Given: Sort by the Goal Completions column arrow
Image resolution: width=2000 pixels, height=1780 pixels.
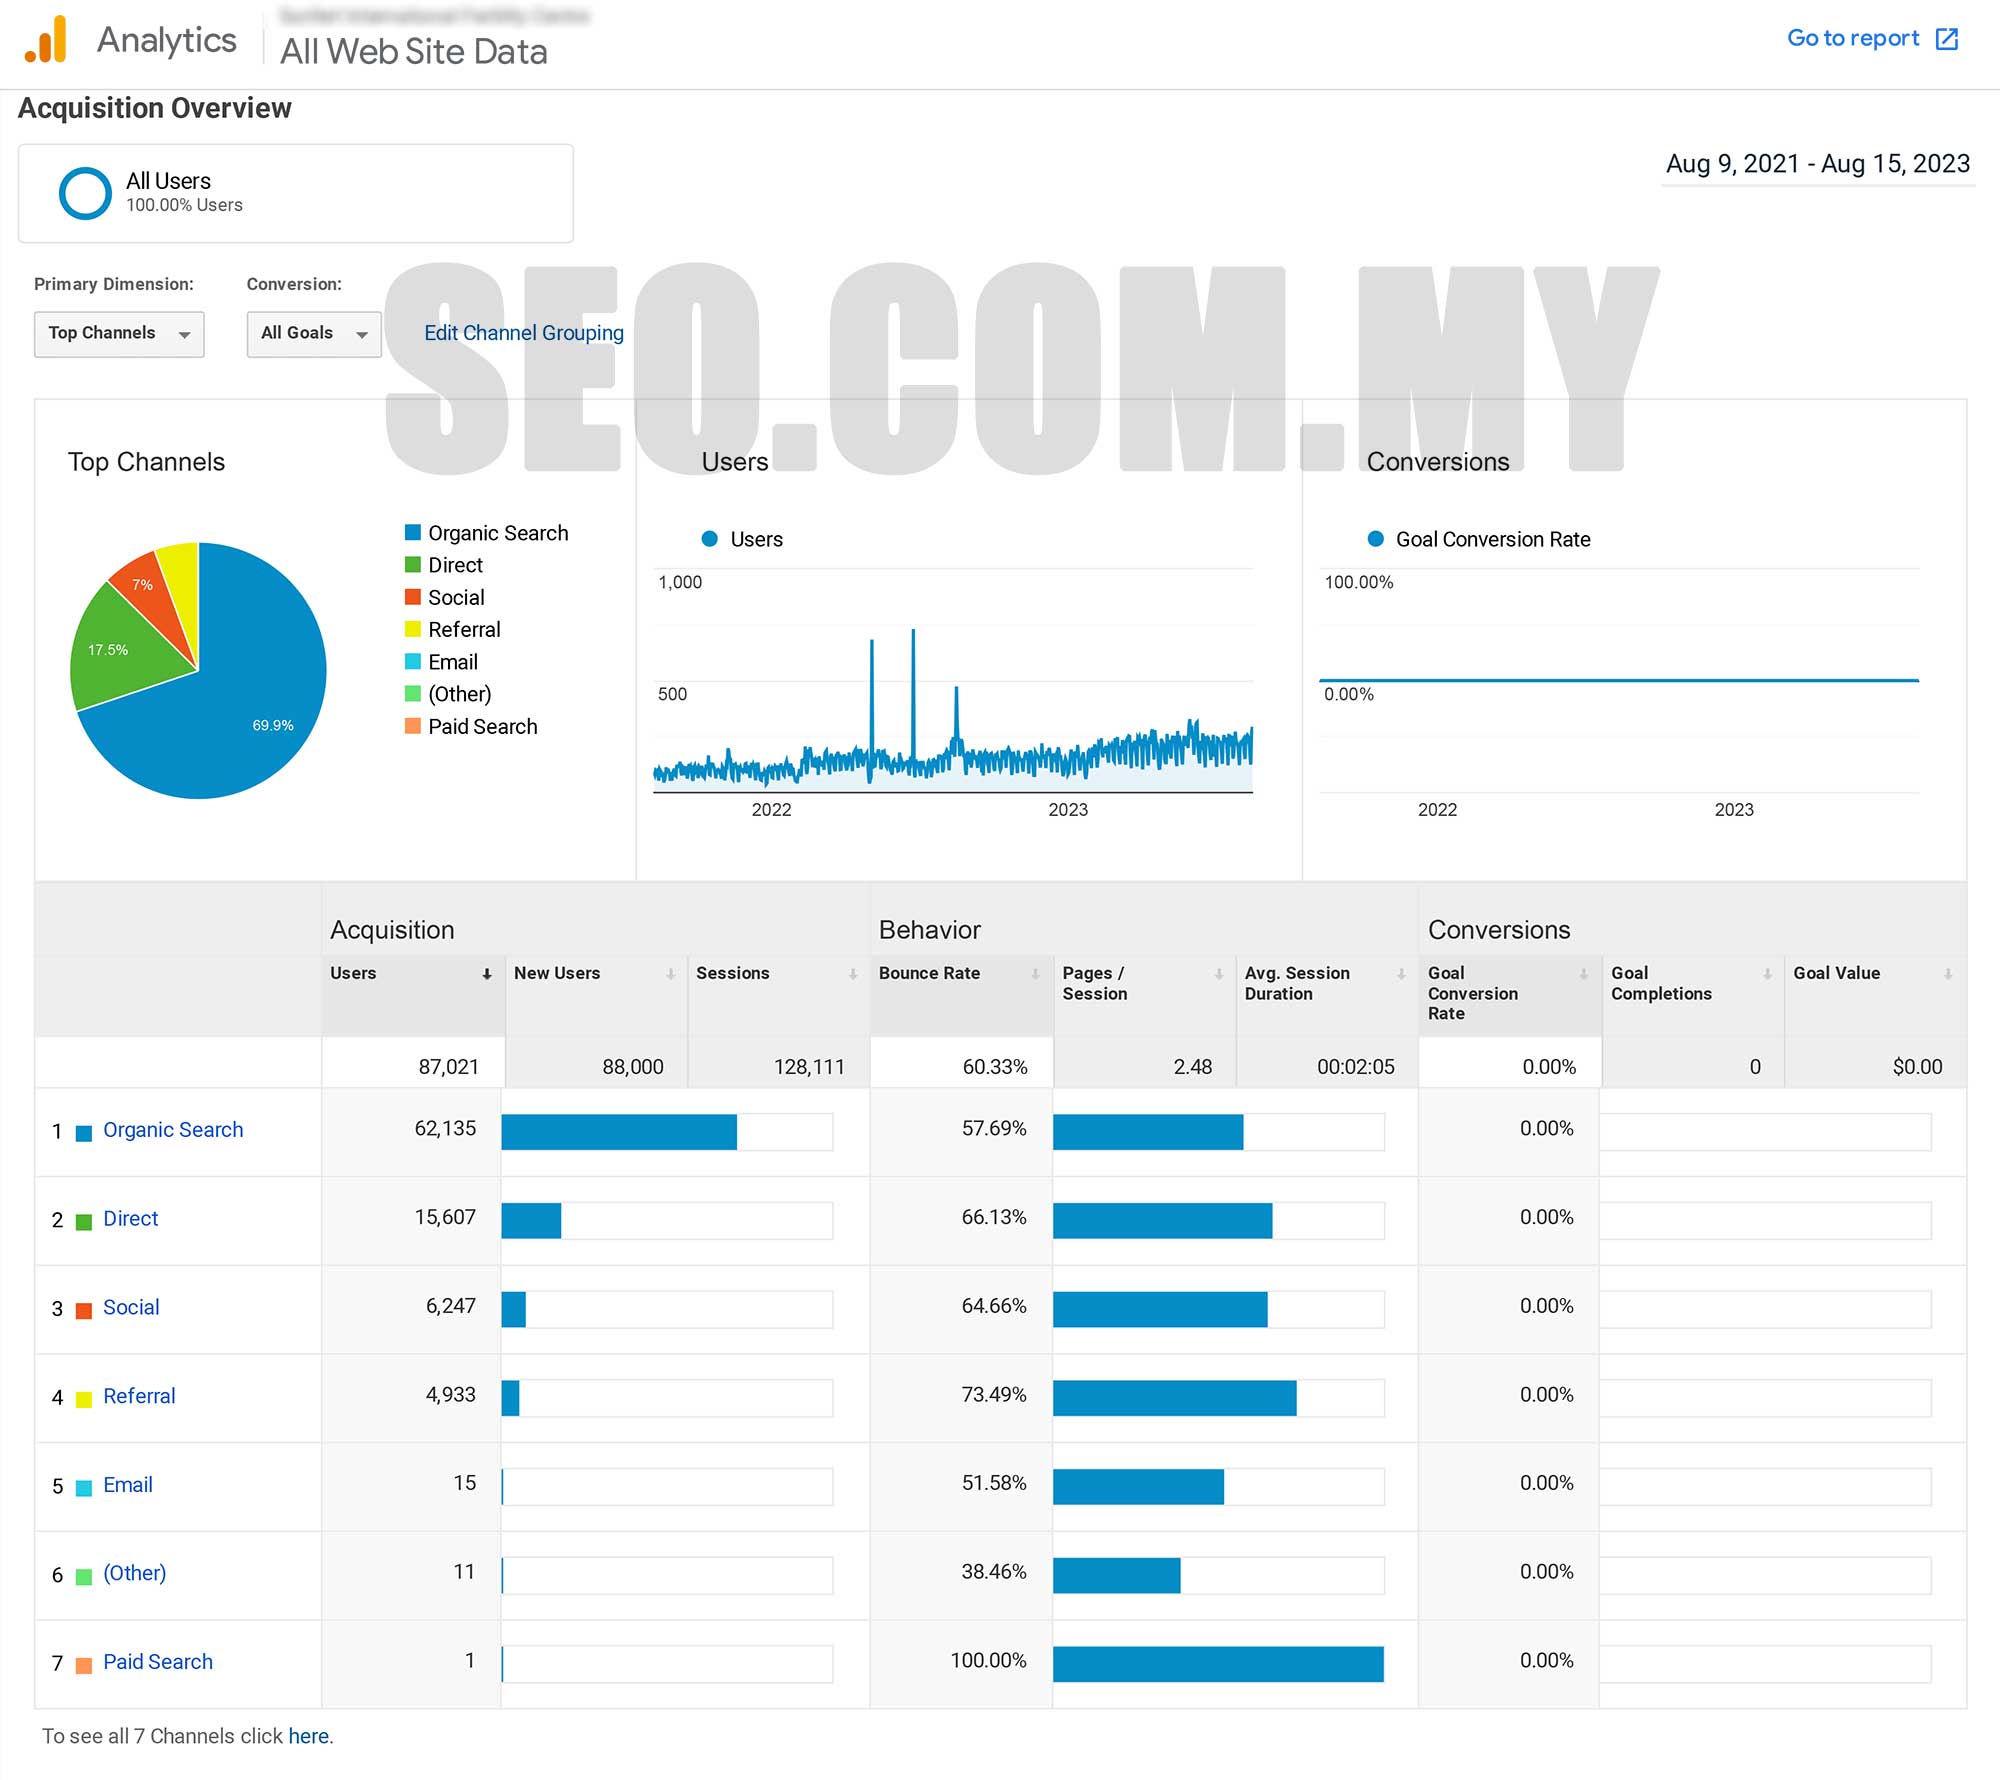Looking at the screenshot, I should [1767, 974].
